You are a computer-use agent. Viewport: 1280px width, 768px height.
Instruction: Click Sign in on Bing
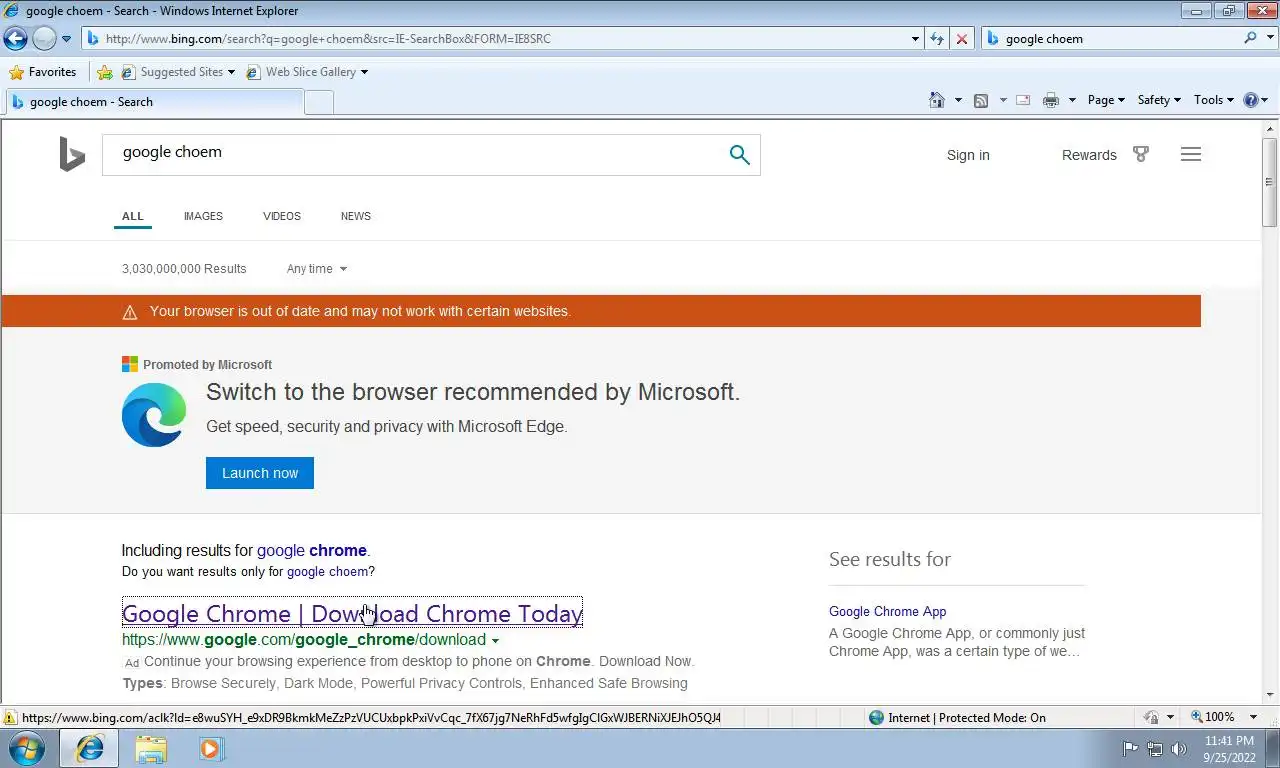coord(968,155)
